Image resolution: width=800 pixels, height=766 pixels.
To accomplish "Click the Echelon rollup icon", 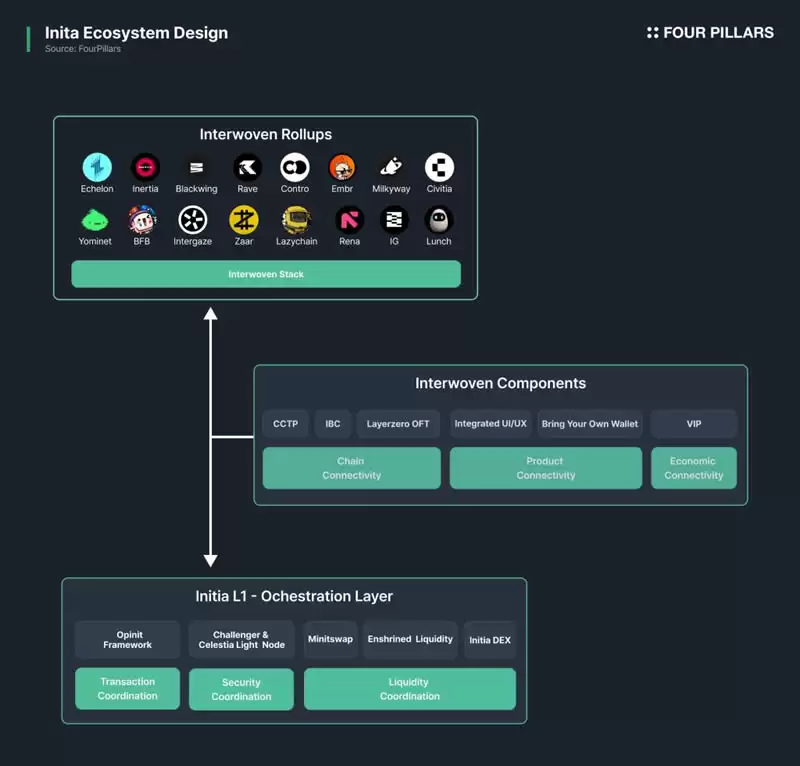I will tap(97, 167).
